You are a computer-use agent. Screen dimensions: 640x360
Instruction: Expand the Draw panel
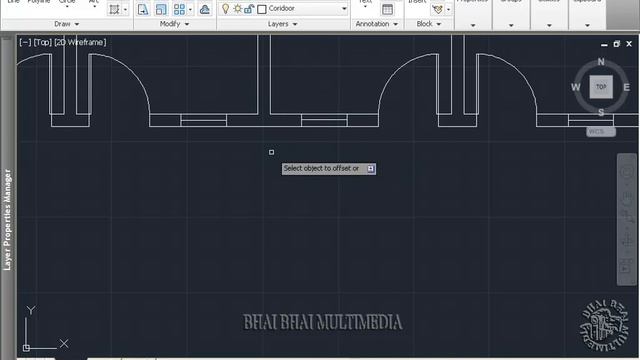click(67, 24)
